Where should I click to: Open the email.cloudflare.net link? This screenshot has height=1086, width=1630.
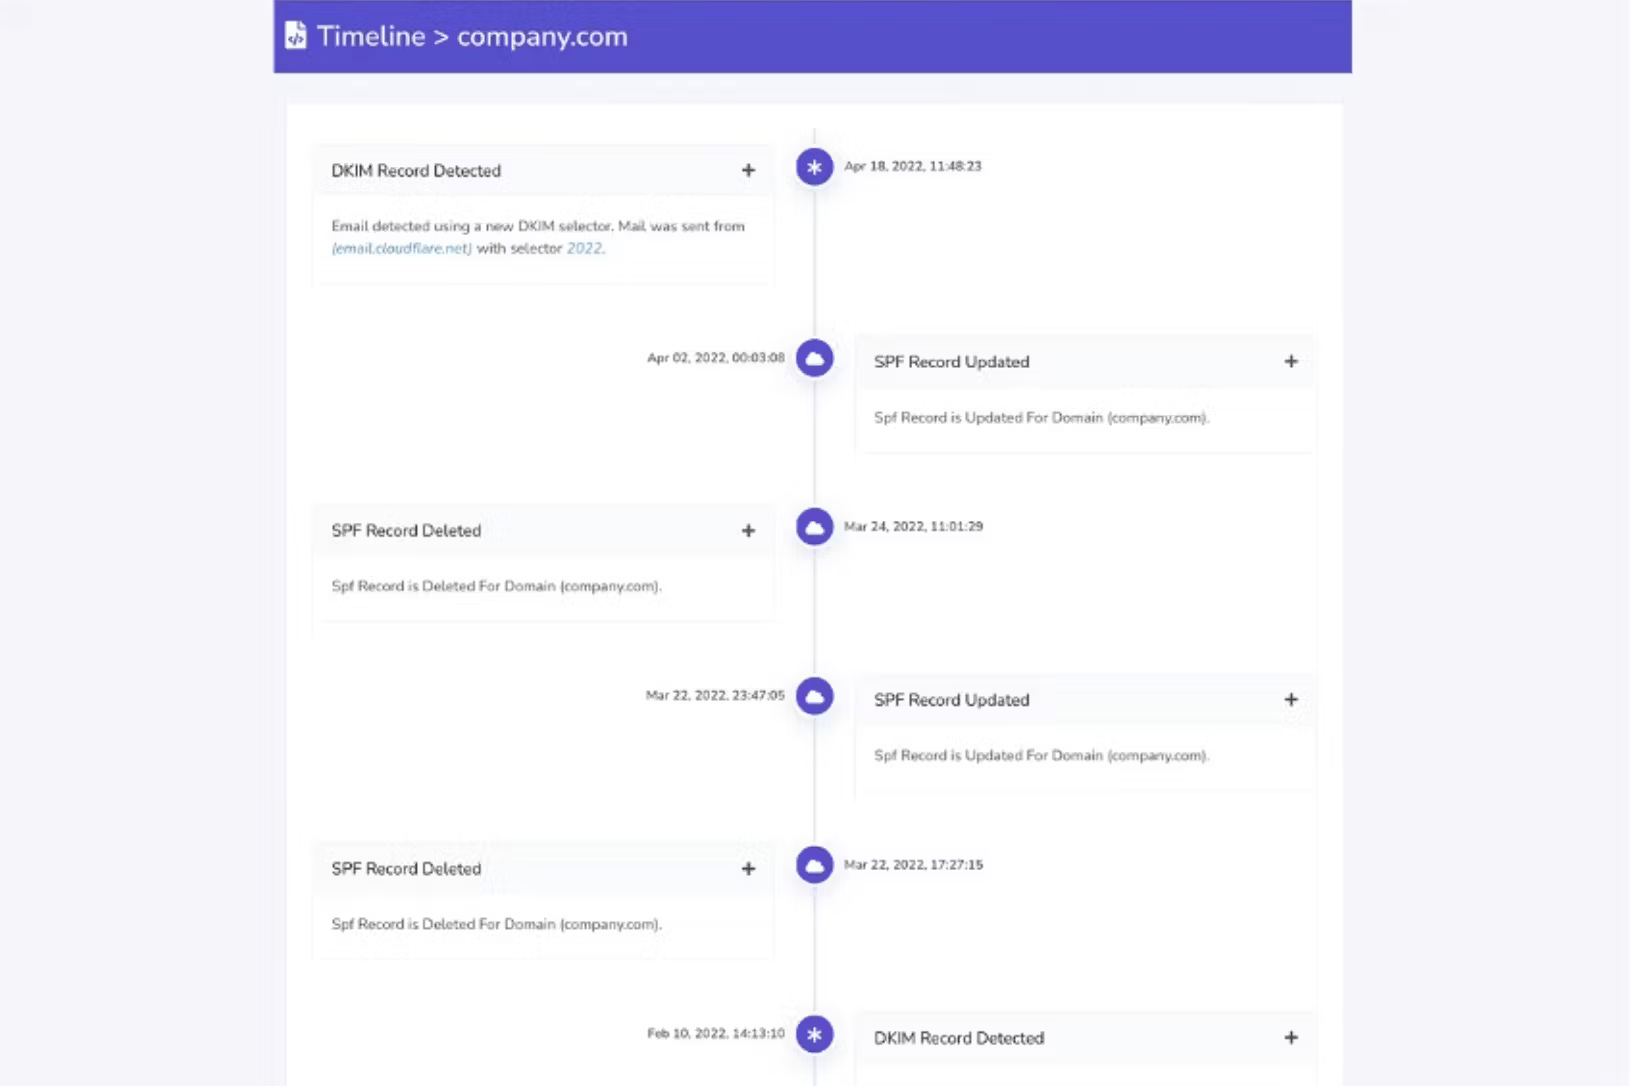tap(402, 248)
